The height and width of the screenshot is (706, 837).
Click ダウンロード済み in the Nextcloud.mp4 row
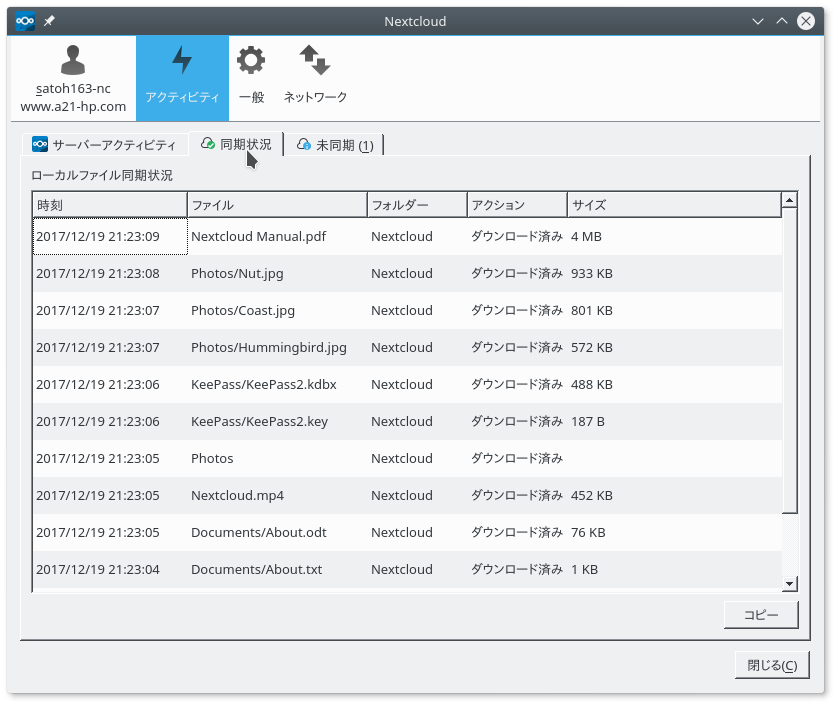pos(517,495)
